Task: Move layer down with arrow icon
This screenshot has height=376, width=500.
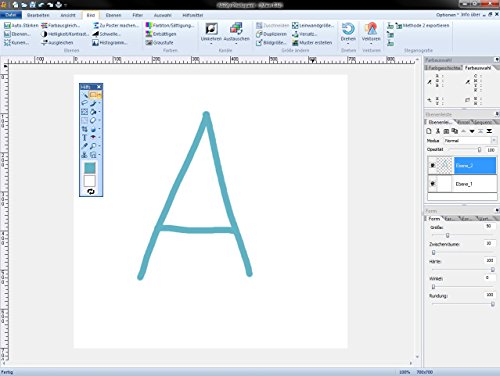Action: click(x=472, y=131)
